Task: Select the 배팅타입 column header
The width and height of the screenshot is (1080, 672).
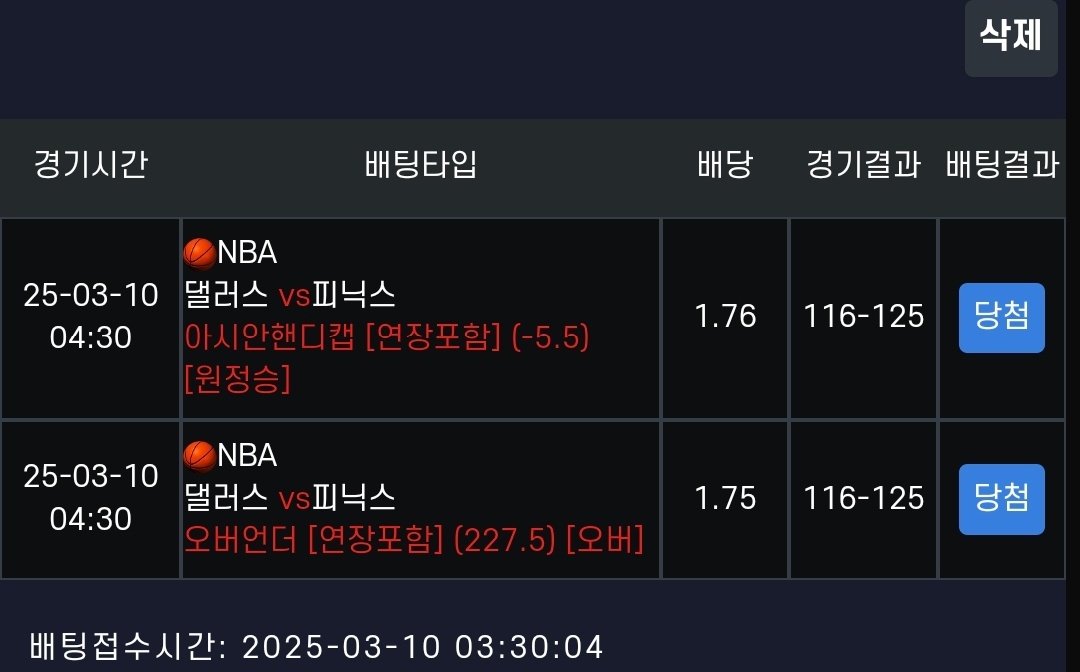Action: (x=421, y=165)
